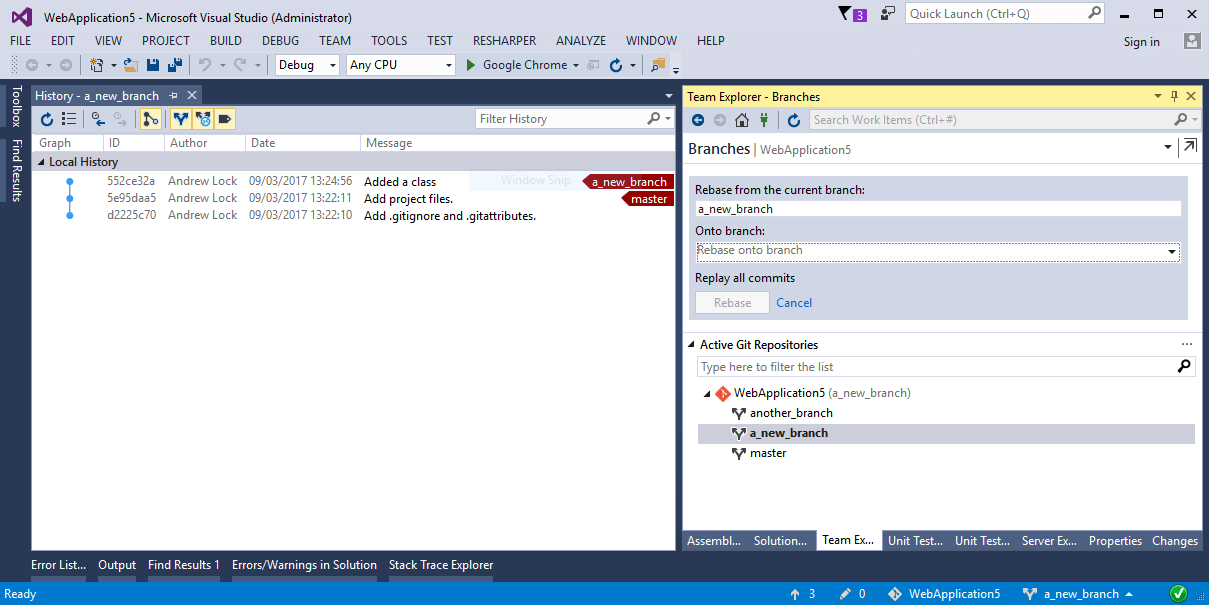Image resolution: width=1209 pixels, height=605 pixels.
Task: Select the green Connect plug icon
Action: (x=763, y=119)
